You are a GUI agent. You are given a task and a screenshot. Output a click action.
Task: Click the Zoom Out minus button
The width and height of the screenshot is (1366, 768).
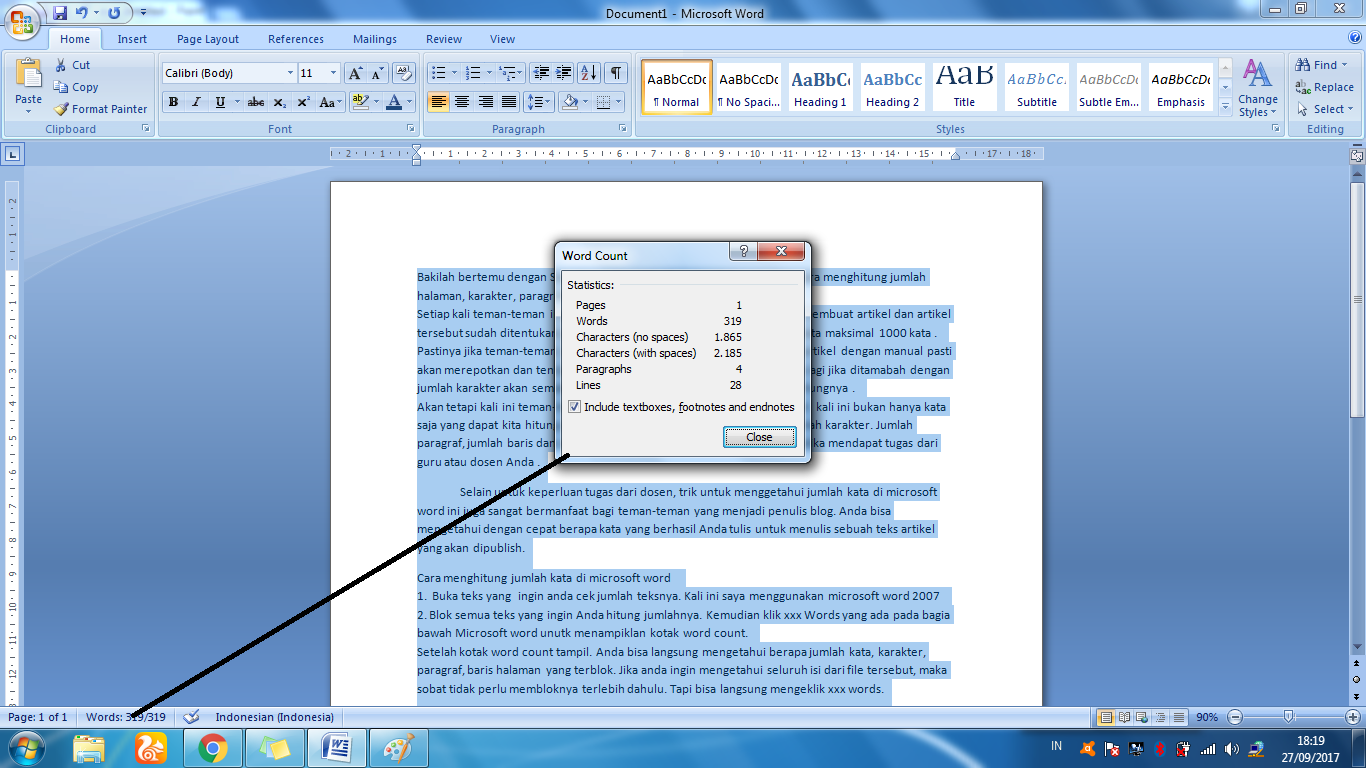pyautogui.click(x=1235, y=717)
